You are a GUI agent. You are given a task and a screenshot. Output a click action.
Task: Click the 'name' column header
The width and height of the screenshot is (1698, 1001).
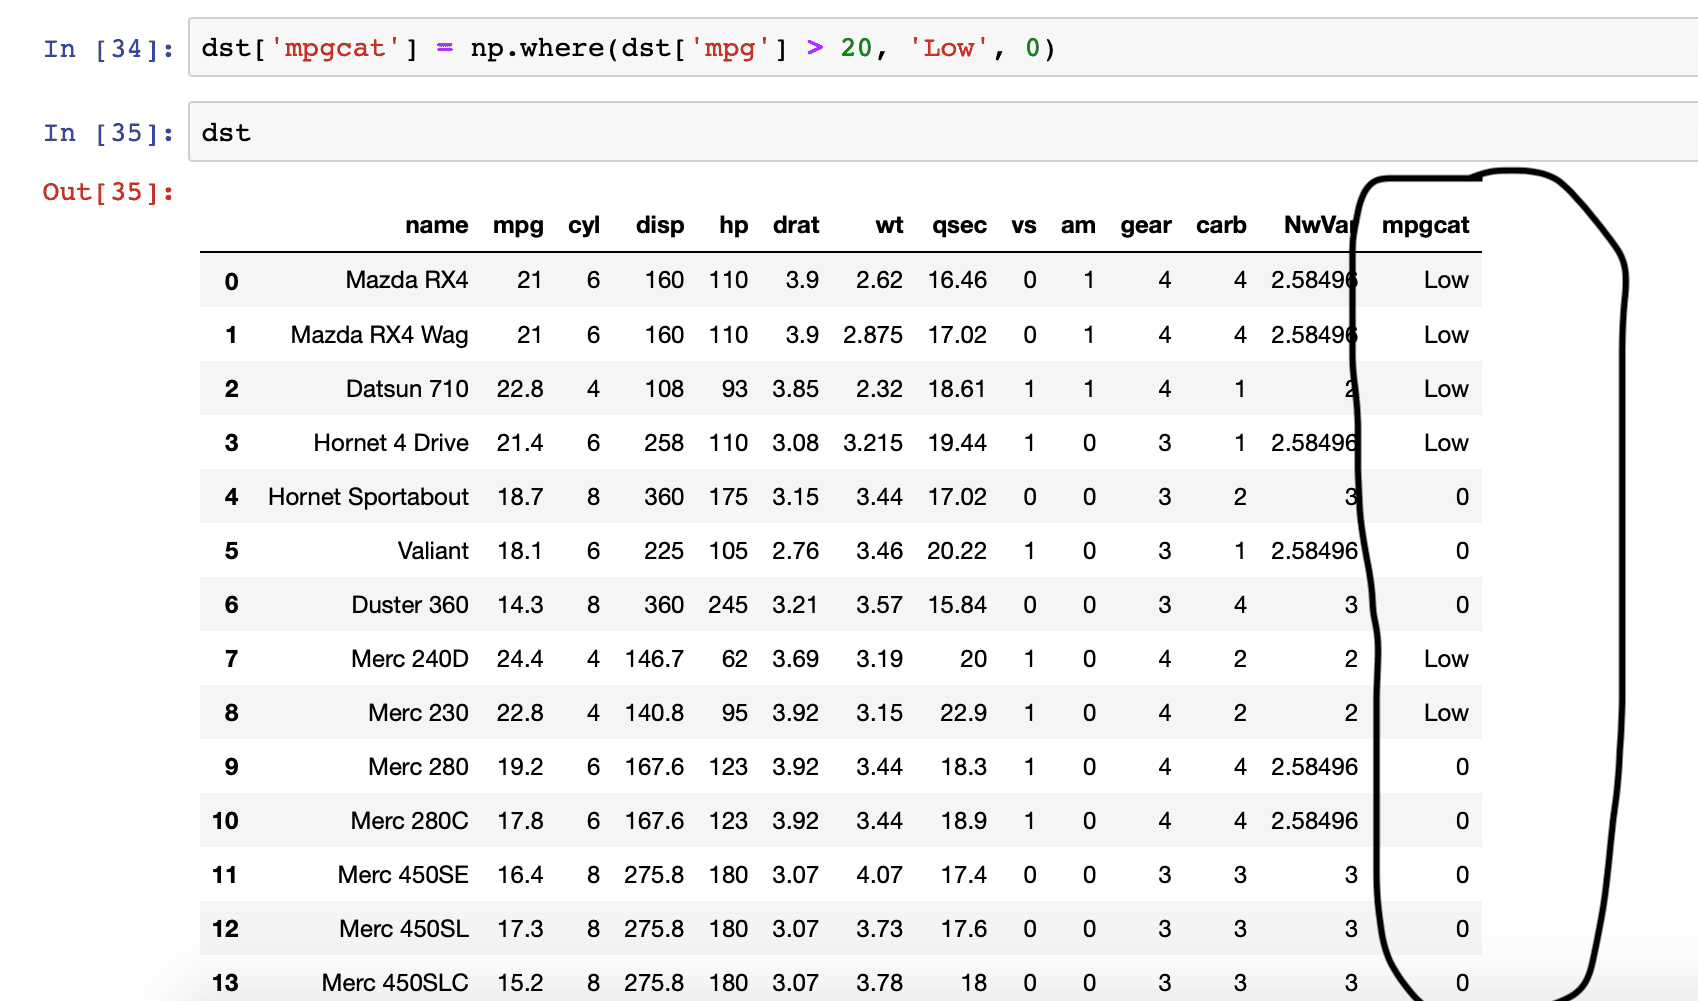click(x=436, y=225)
